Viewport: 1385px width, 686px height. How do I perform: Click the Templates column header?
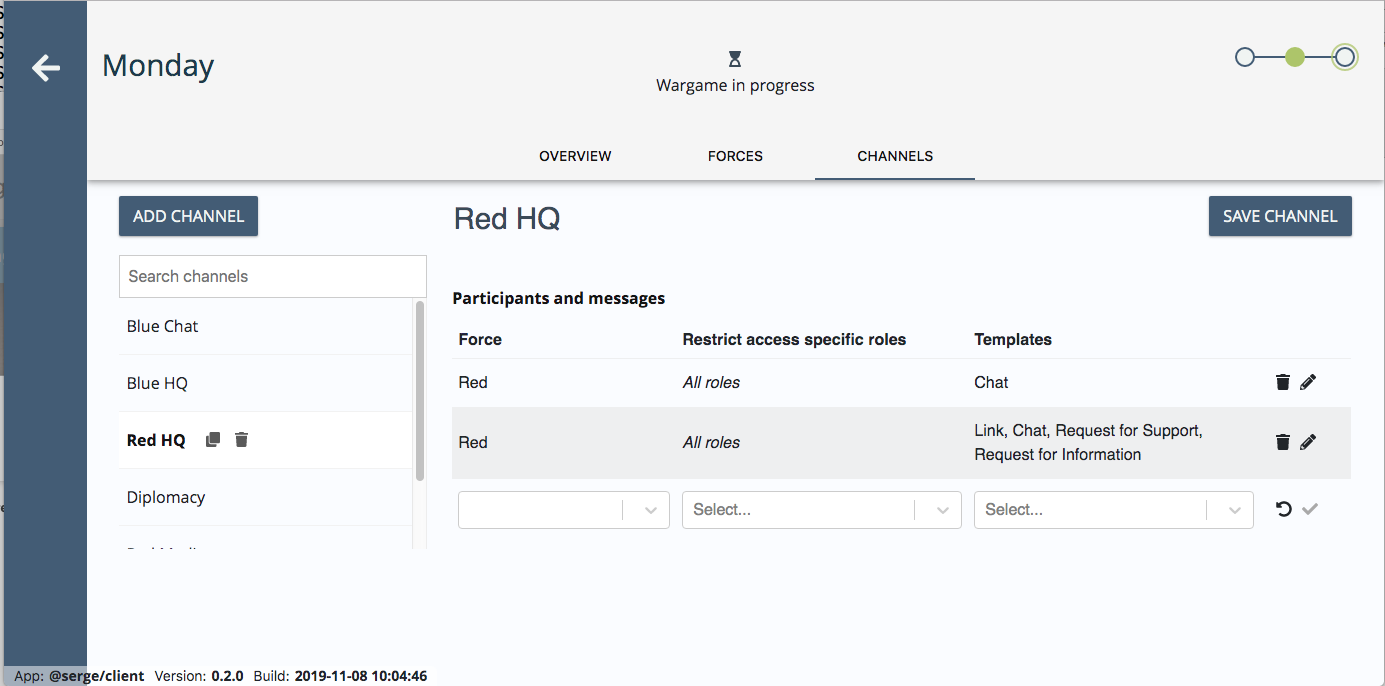coord(1013,339)
